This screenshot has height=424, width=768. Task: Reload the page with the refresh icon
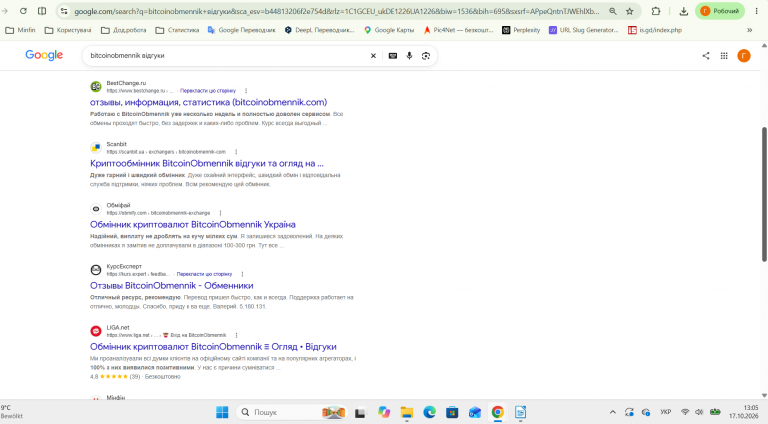[23, 11]
